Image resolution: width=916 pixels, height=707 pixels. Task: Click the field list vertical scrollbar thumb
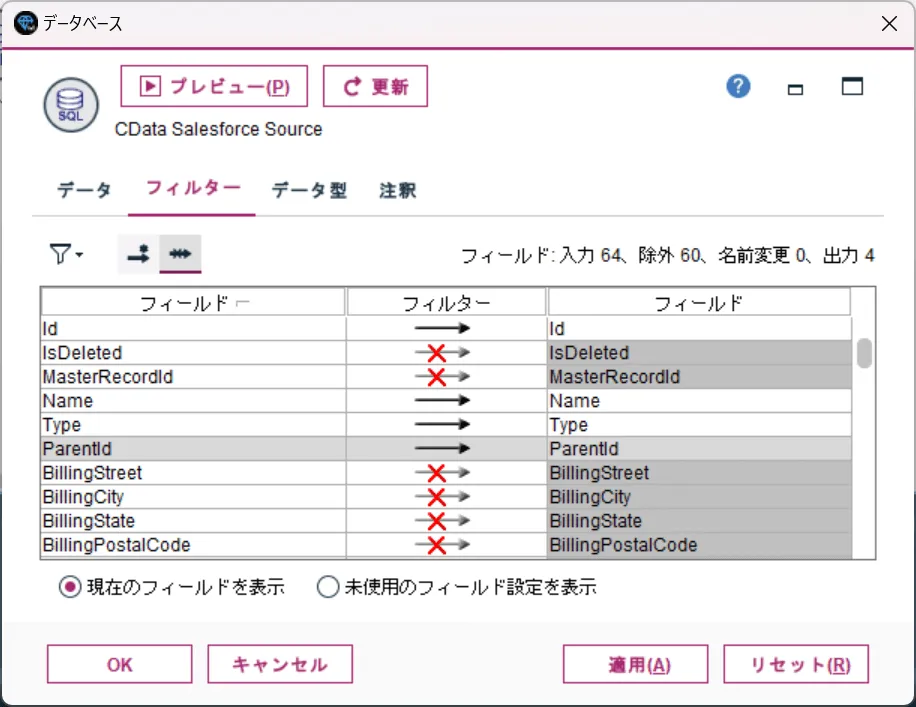pos(864,353)
